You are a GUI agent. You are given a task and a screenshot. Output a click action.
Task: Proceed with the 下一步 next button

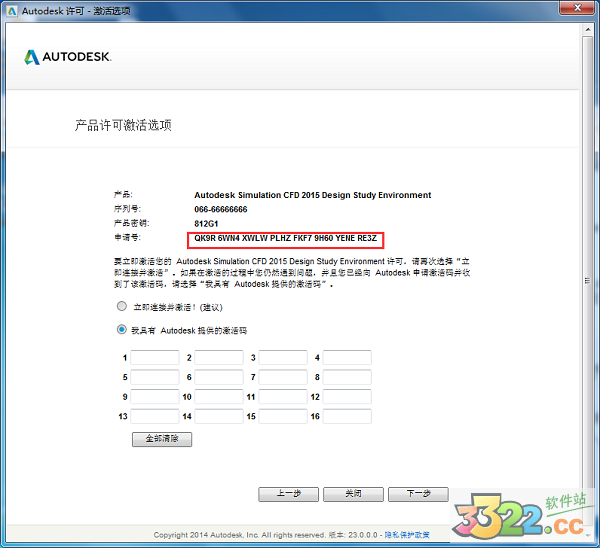pyautogui.click(x=418, y=494)
